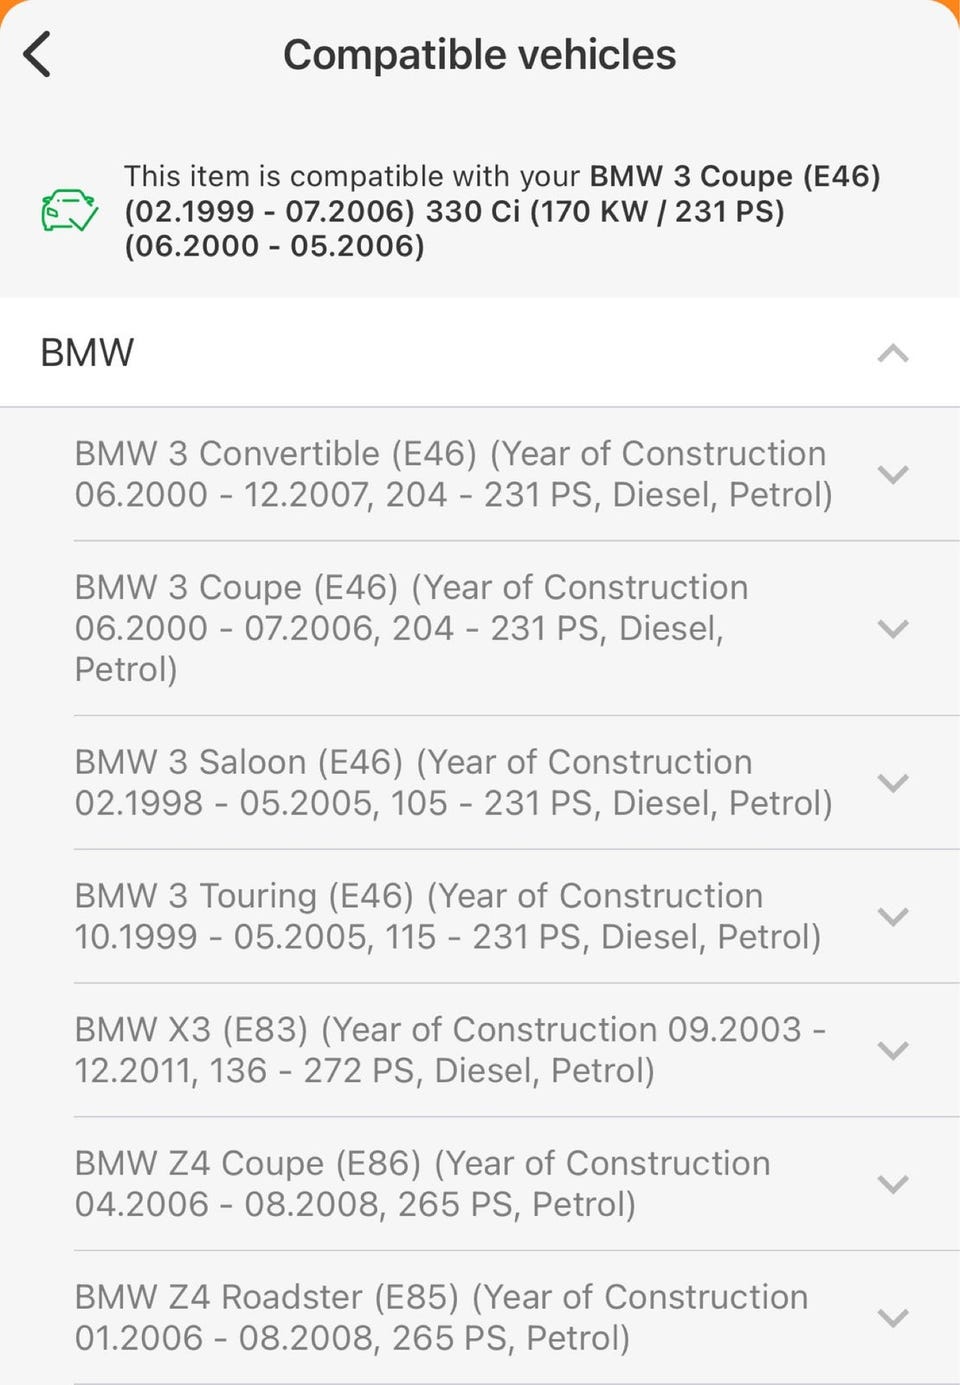Expand chevron beside BMW 3 Convertible (E46)
Image resolution: width=960 pixels, height=1385 pixels.
point(892,474)
